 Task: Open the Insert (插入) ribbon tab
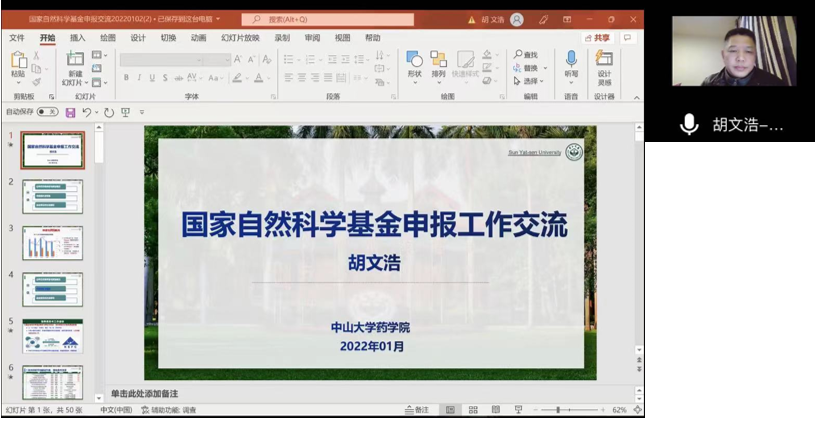pos(77,38)
